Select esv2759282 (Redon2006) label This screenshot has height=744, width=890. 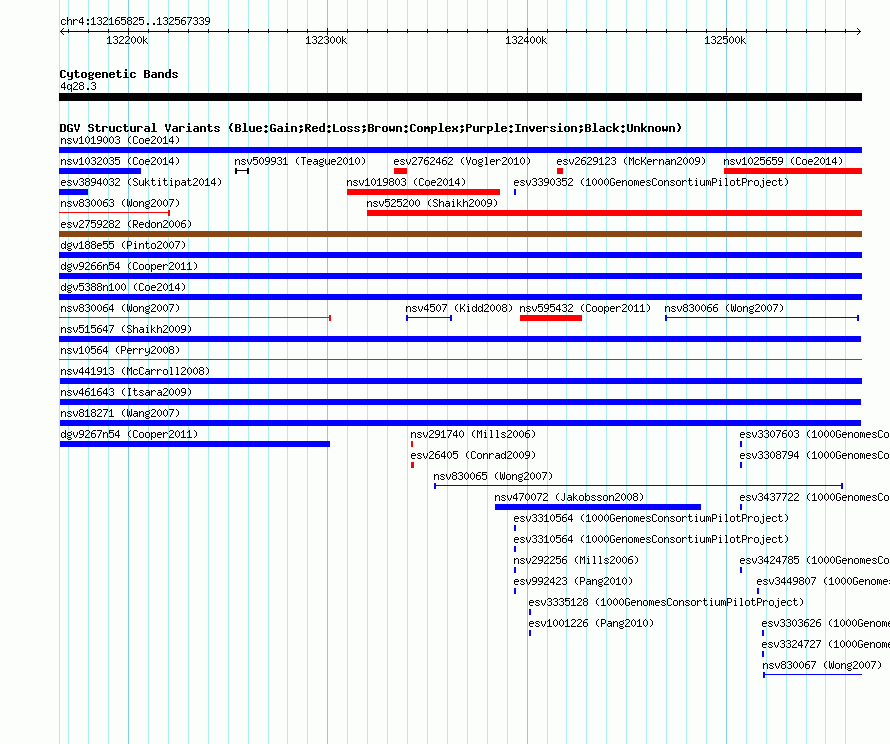(x=126, y=224)
